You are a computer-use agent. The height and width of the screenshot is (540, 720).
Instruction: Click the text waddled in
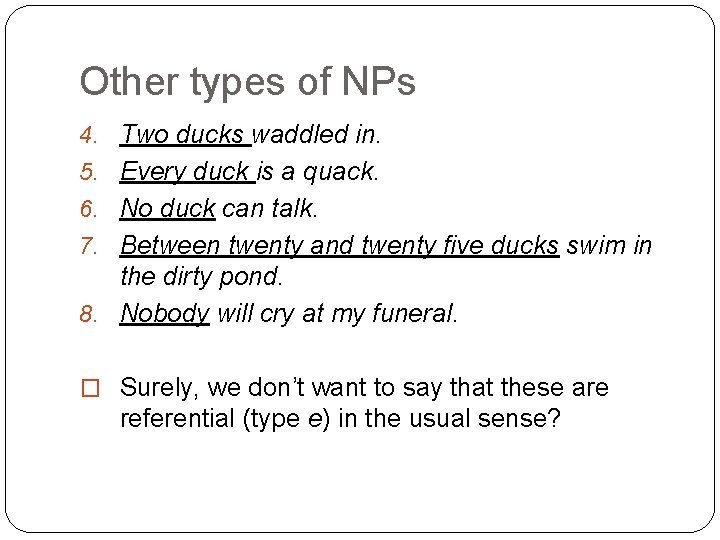click(x=317, y=135)
